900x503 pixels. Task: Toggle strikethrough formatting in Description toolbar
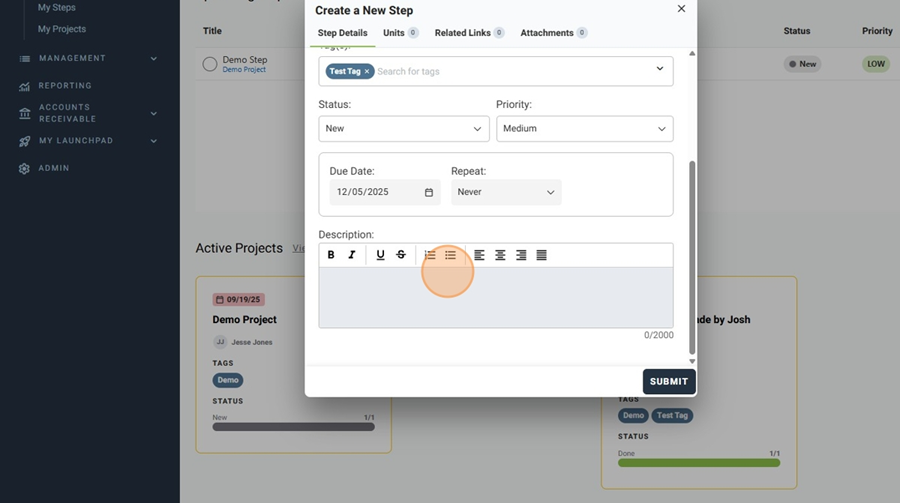[401, 255]
